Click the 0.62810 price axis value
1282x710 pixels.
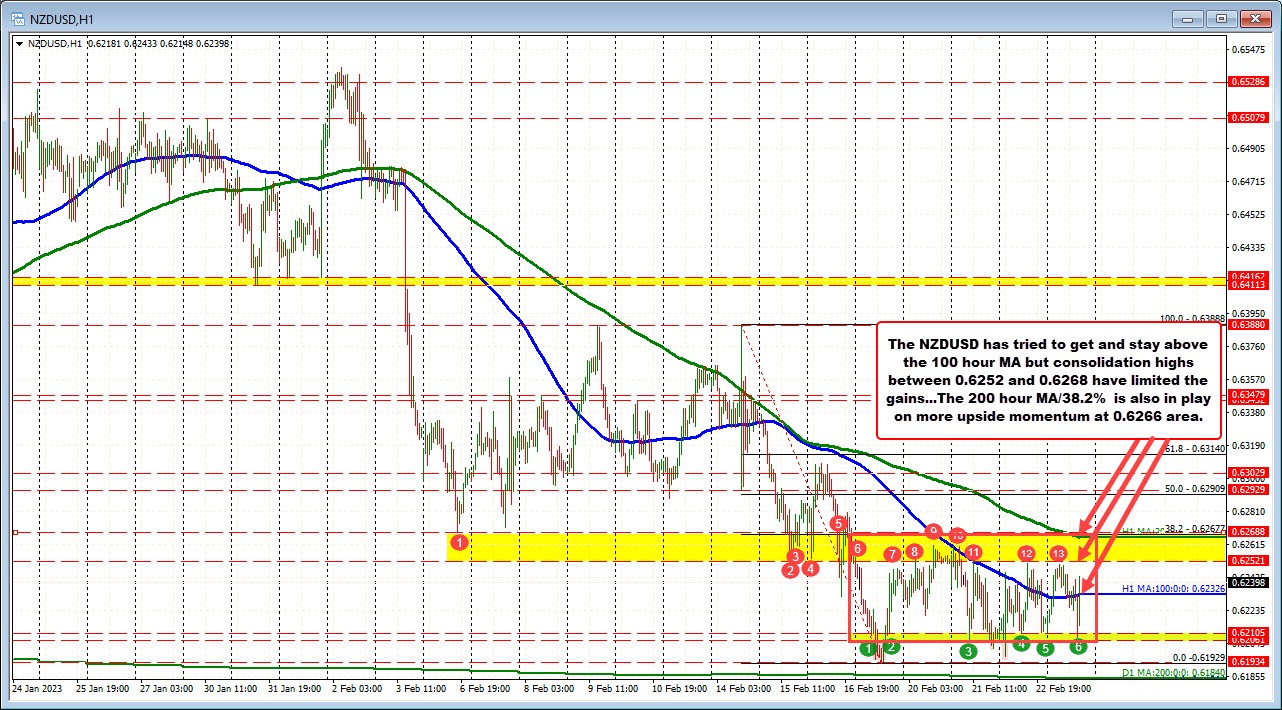[1248, 512]
